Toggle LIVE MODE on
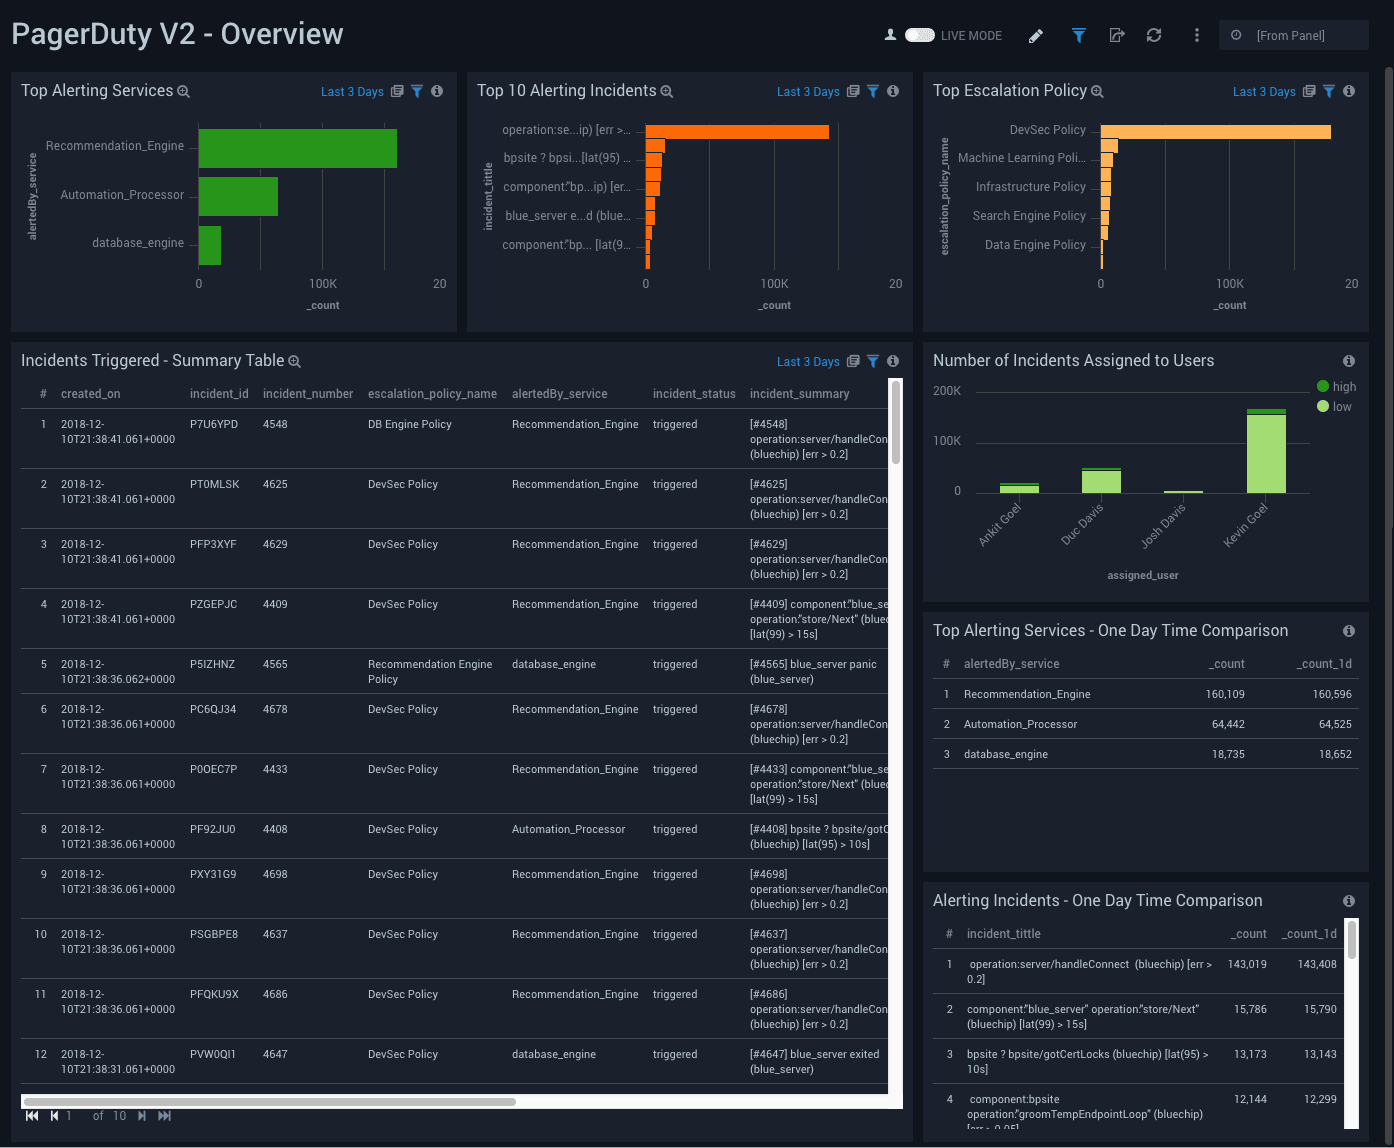The image size is (1394, 1148). (920, 34)
